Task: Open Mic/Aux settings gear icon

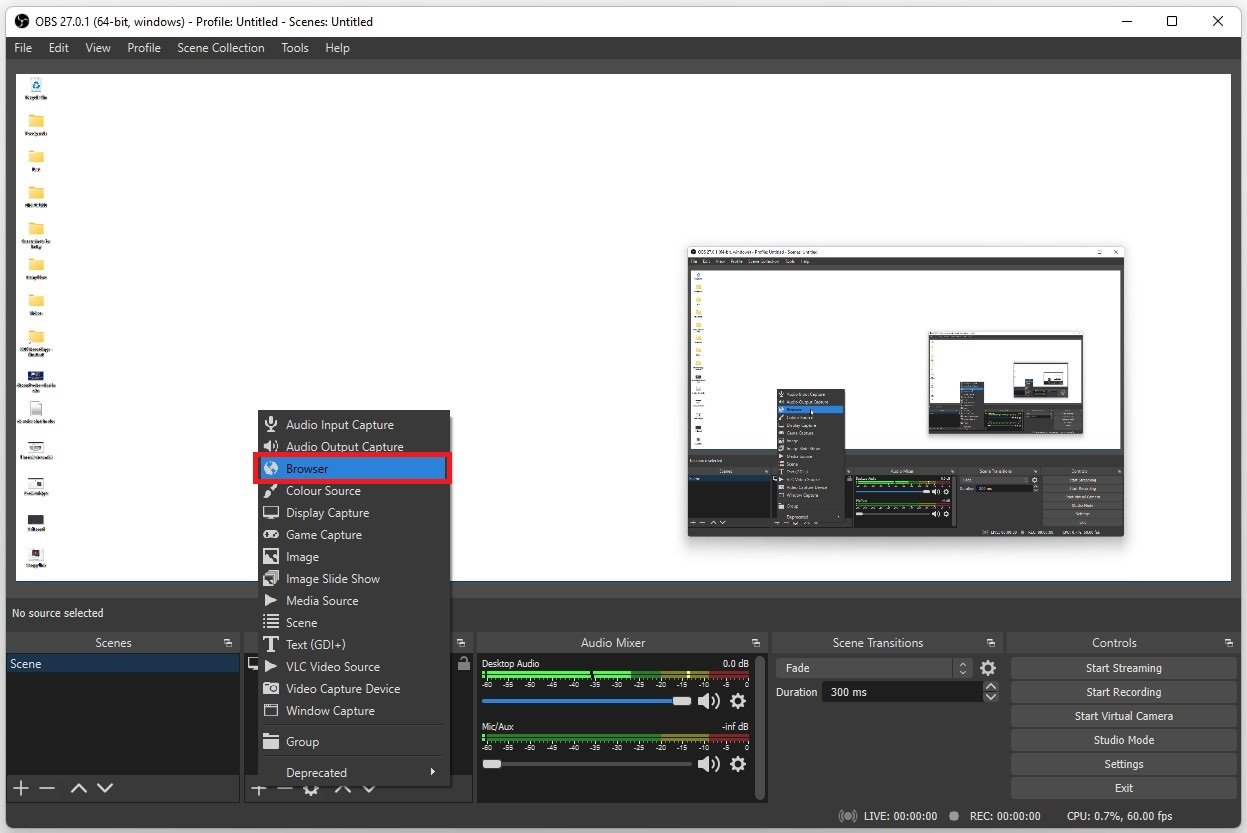Action: click(x=738, y=764)
